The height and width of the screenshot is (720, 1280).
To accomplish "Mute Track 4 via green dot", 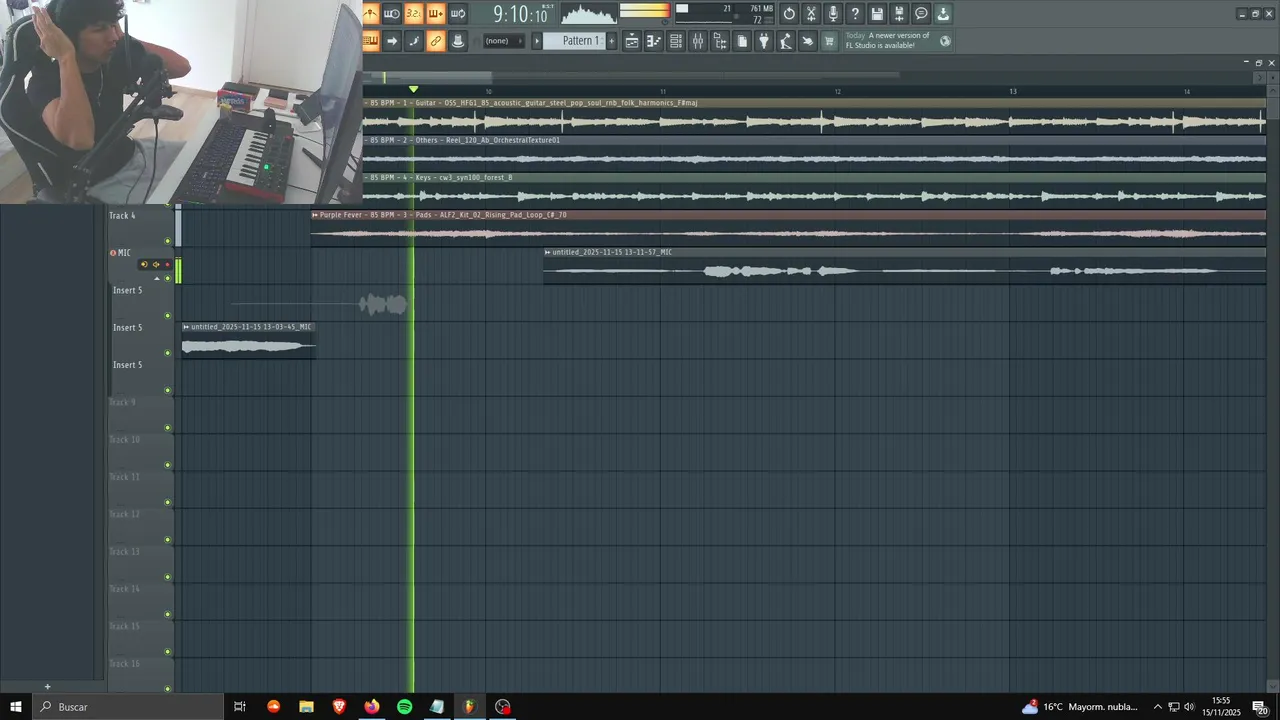I will coord(168,241).
